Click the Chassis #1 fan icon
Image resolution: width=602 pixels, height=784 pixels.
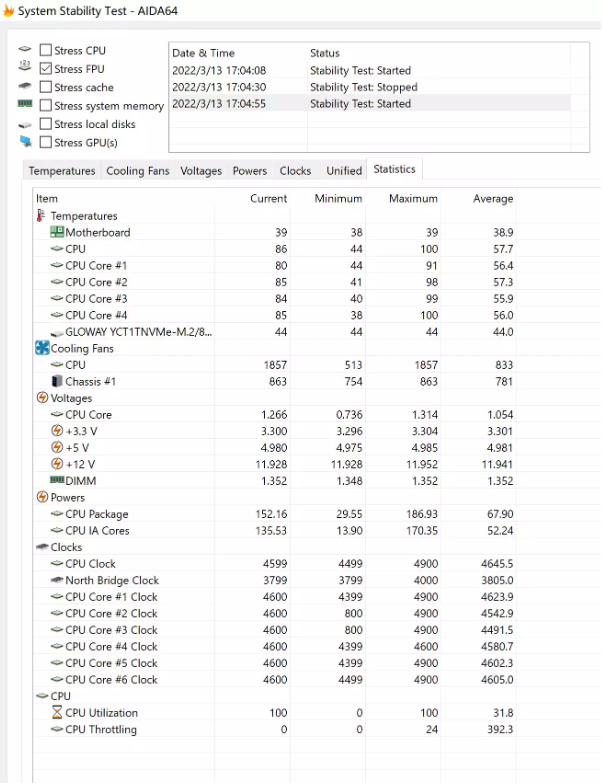coord(57,381)
